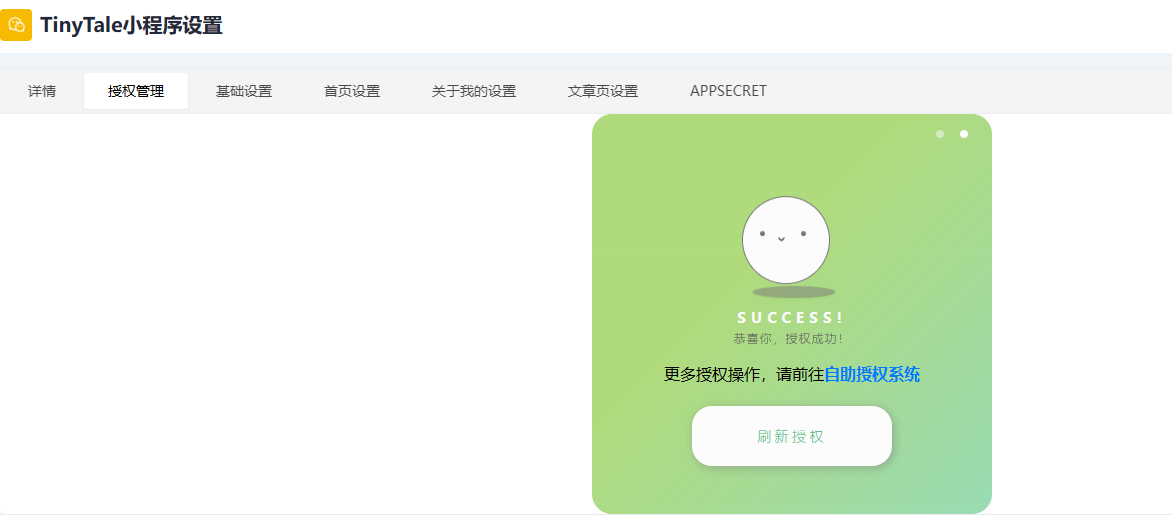This screenshot has height=515, width=1172.
Task: Follow the 自助授权系统 link
Action: pos(872,374)
